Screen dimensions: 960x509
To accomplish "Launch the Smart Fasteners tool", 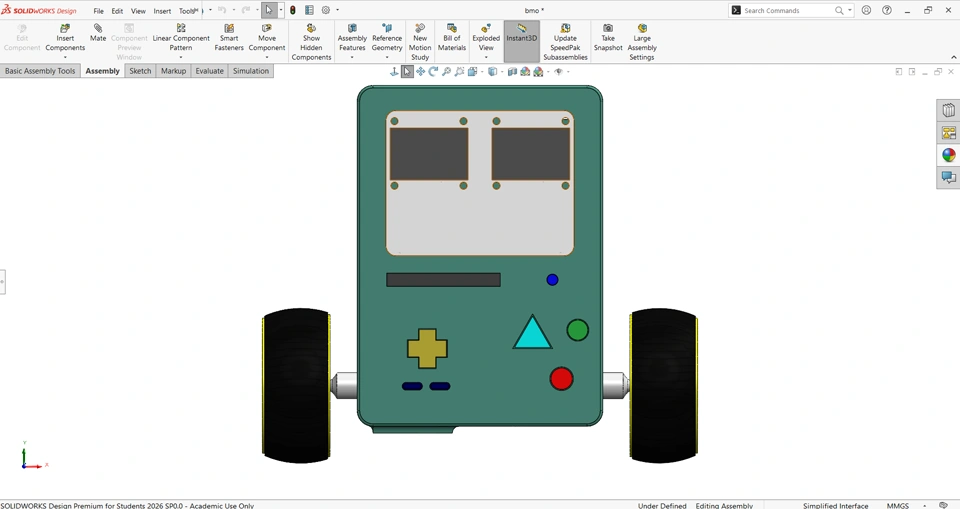I will tap(229, 37).
